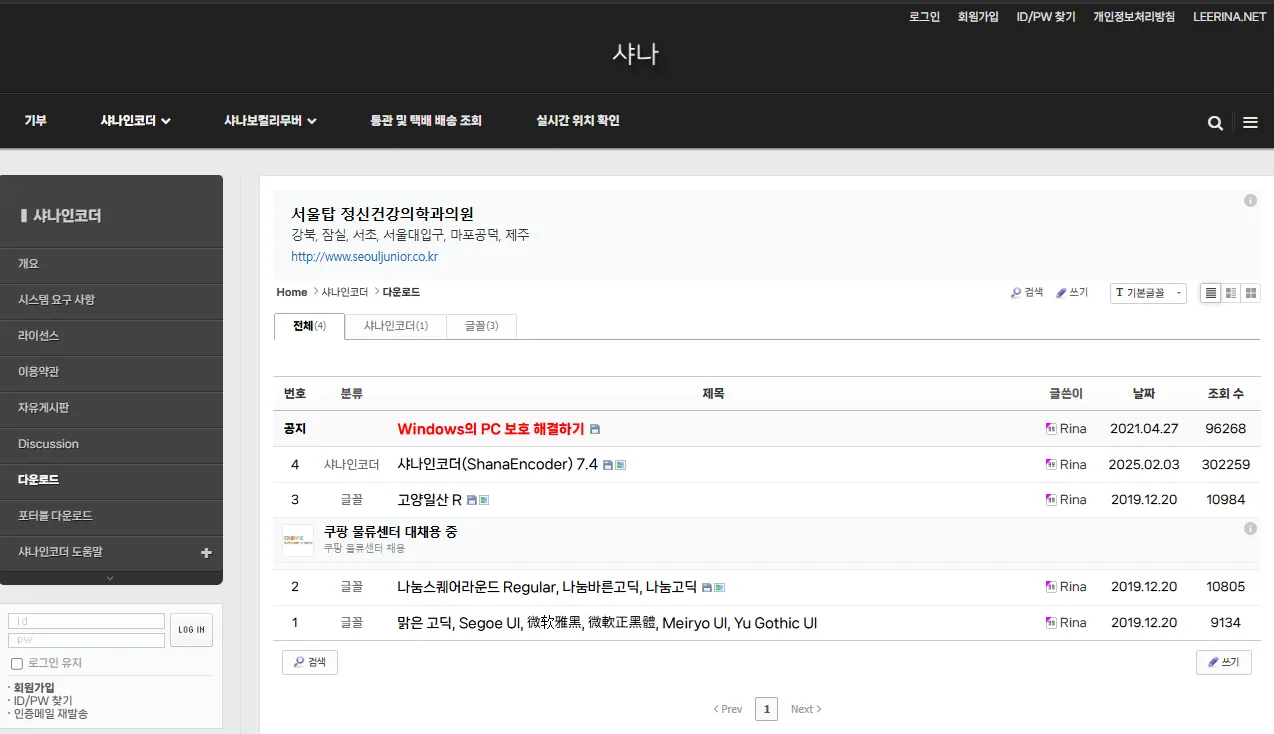Open 통관 및 택배 배송 조회 menu item
This screenshot has height=734, width=1274.
point(426,121)
